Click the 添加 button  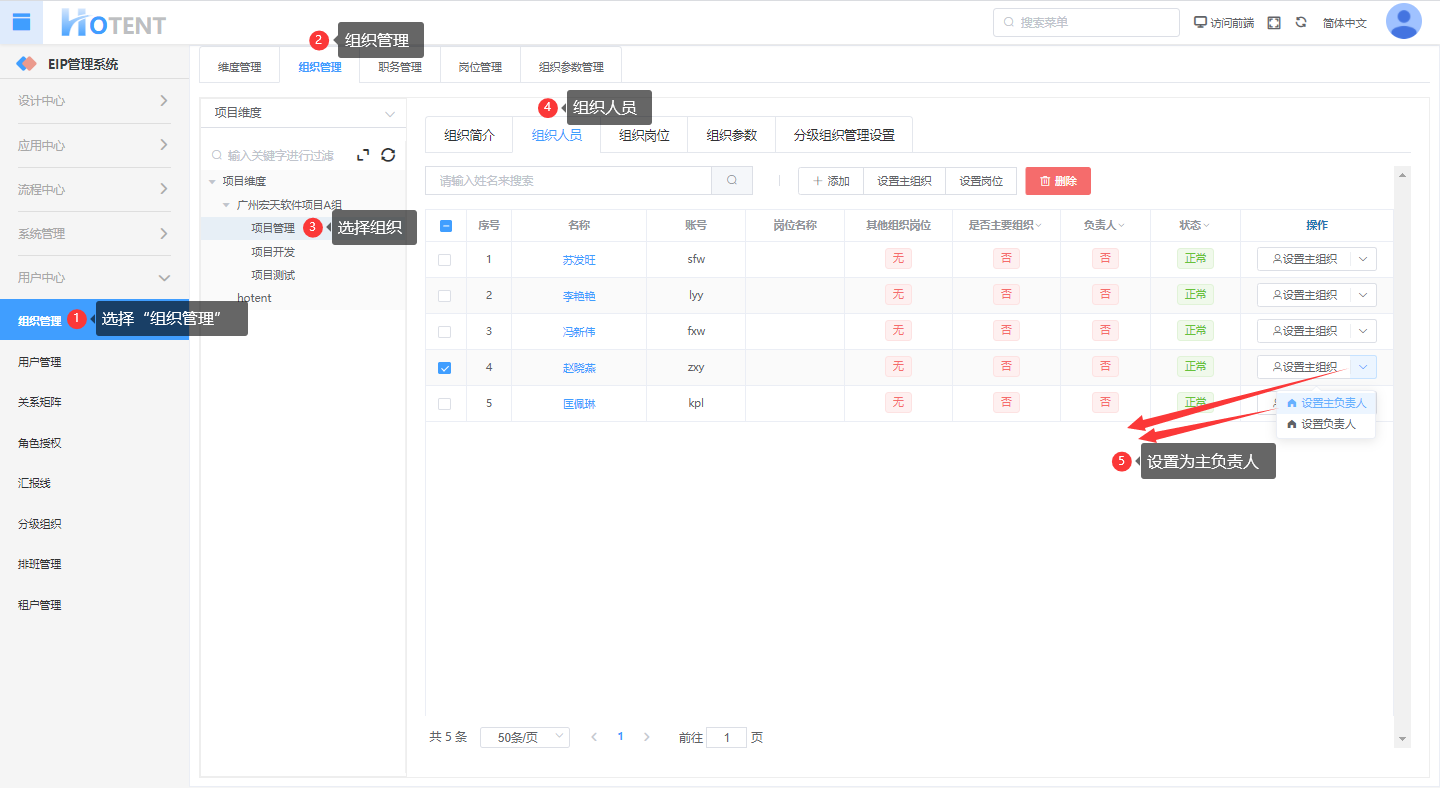click(x=830, y=181)
